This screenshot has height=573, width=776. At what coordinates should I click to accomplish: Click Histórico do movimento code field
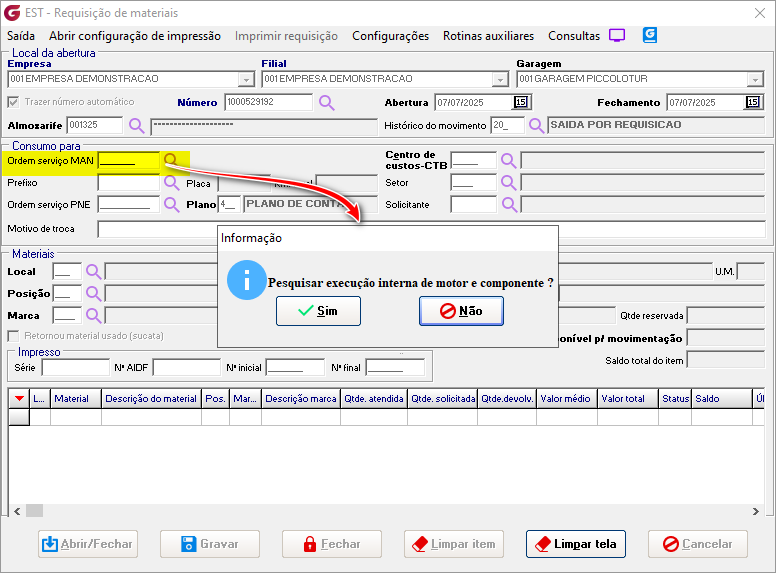tap(507, 125)
